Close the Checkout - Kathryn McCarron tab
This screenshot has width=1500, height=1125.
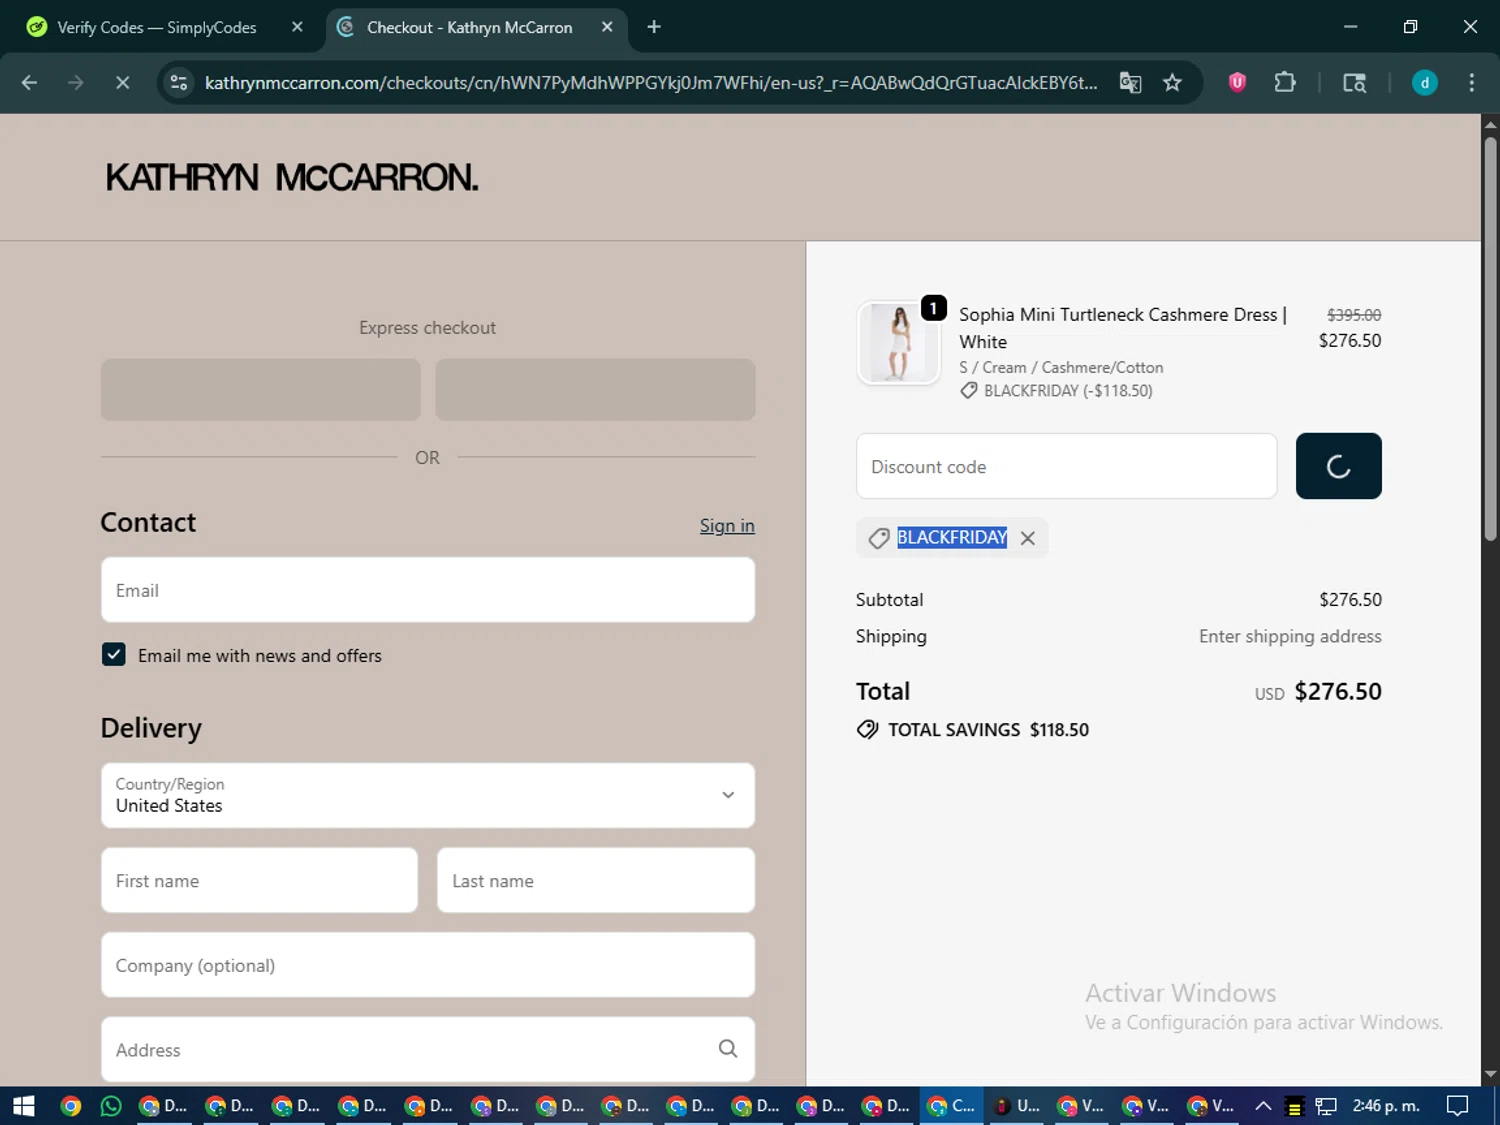coord(607,27)
